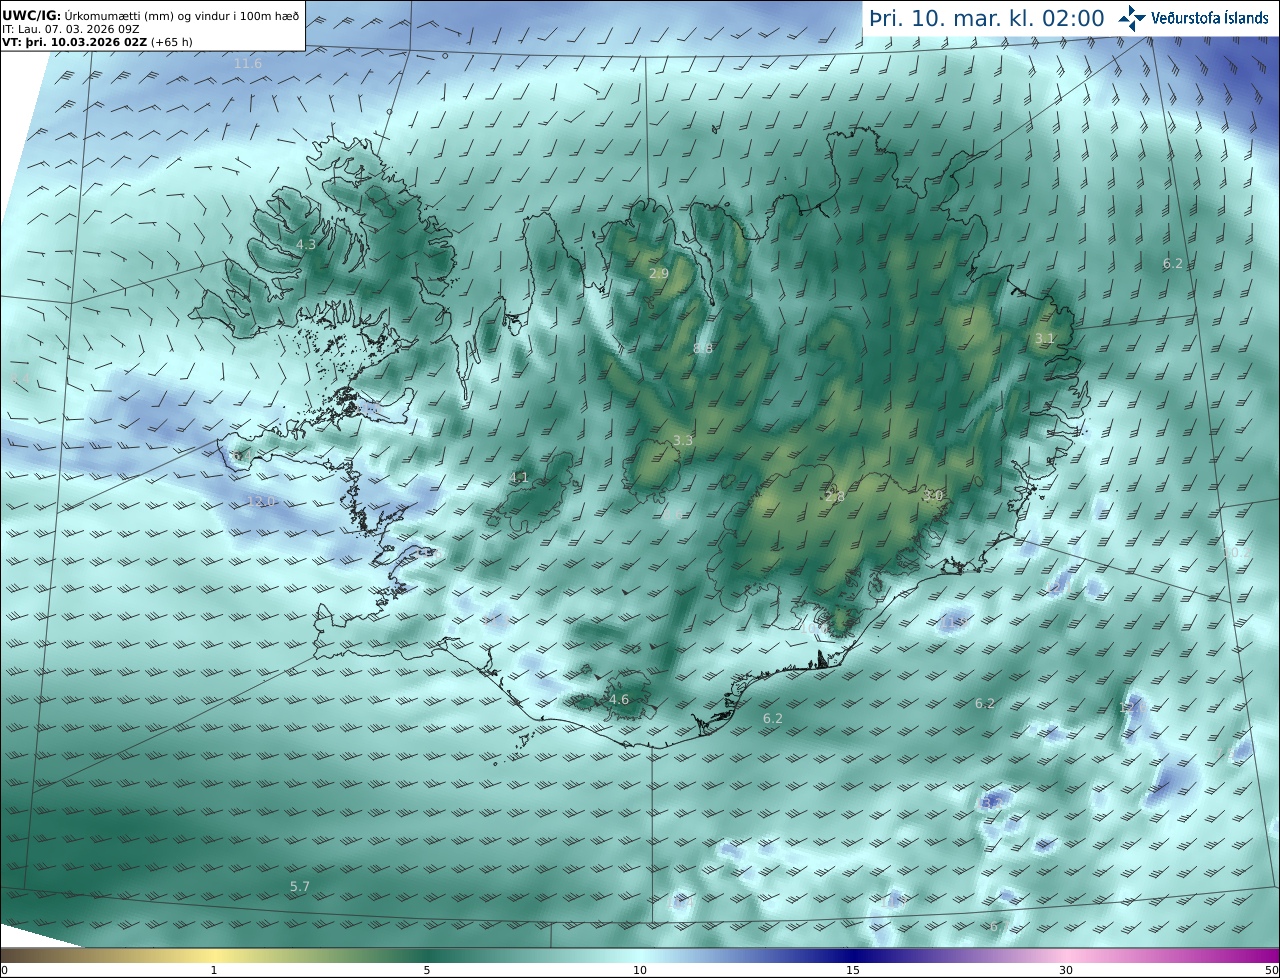Click the 15 tick on the color scale
This screenshot has height=978, width=1280.
click(x=853, y=970)
